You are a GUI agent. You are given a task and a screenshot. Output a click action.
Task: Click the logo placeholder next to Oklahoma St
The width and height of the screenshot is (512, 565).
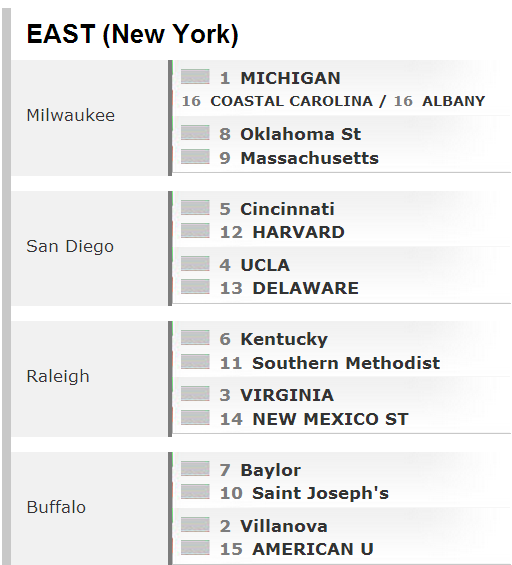click(195, 133)
